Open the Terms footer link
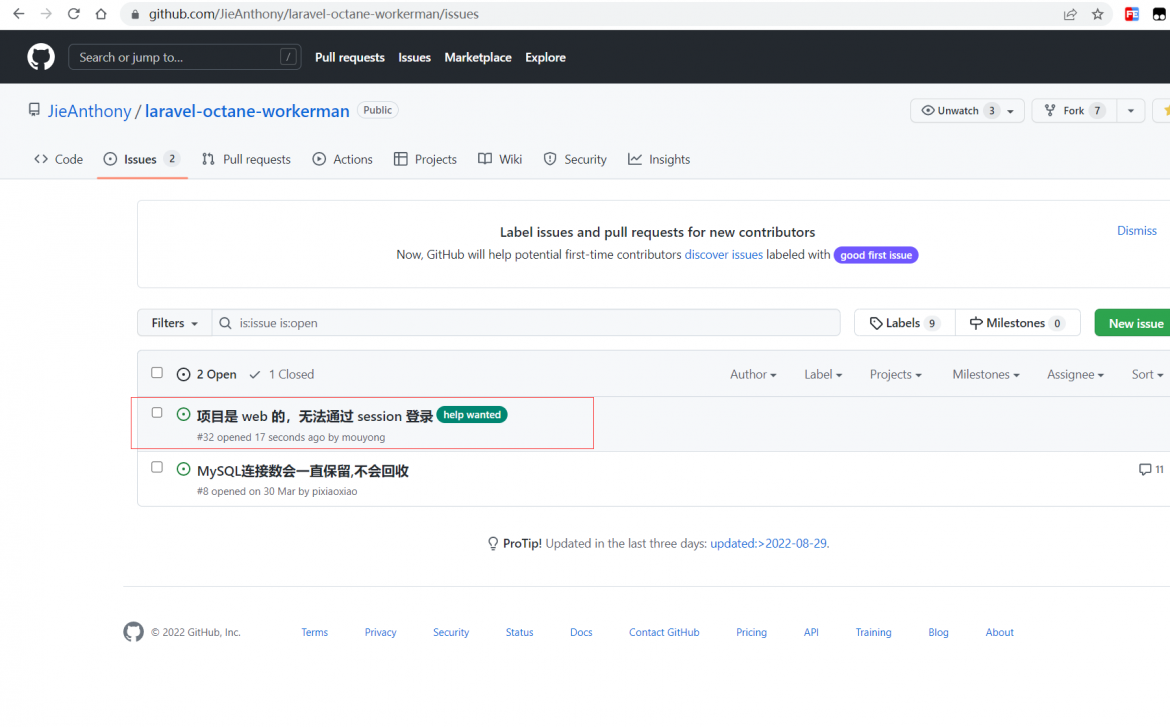Screen dimensions: 1170x727 [x=314, y=632]
